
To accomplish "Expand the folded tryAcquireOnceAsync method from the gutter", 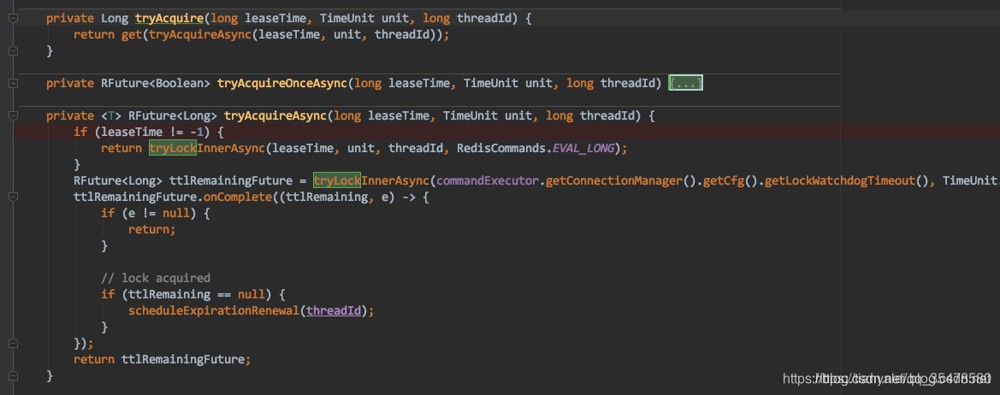I will (13, 84).
